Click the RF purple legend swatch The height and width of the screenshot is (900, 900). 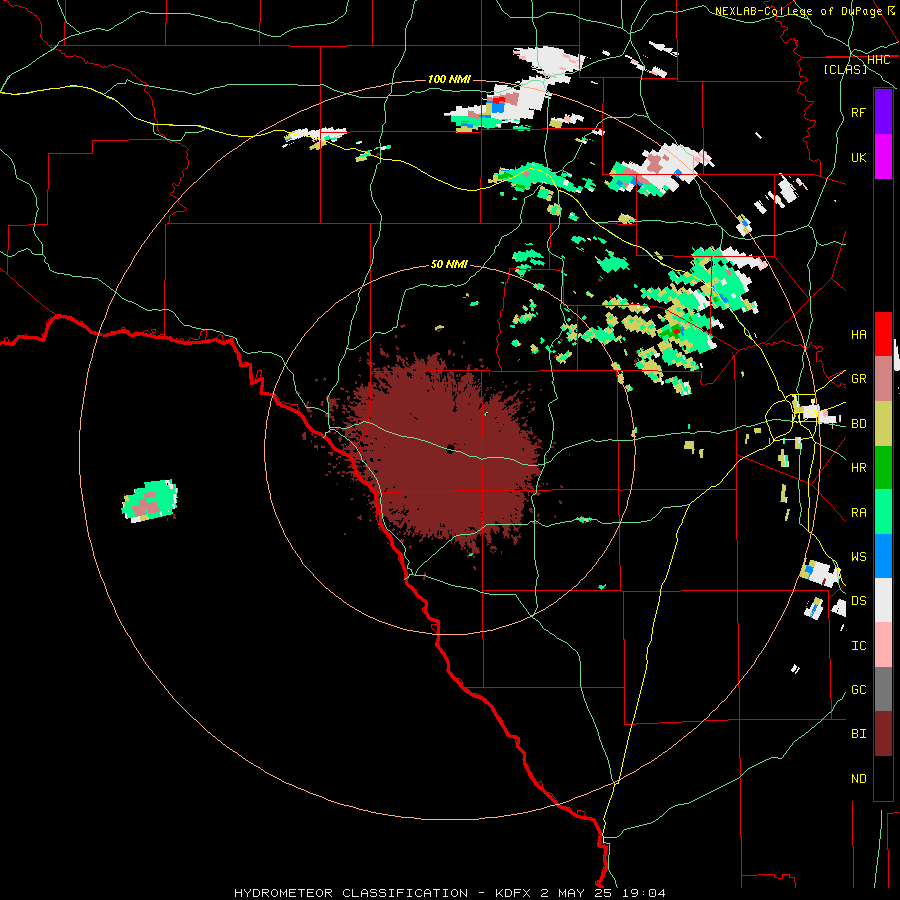pyautogui.click(x=883, y=112)
